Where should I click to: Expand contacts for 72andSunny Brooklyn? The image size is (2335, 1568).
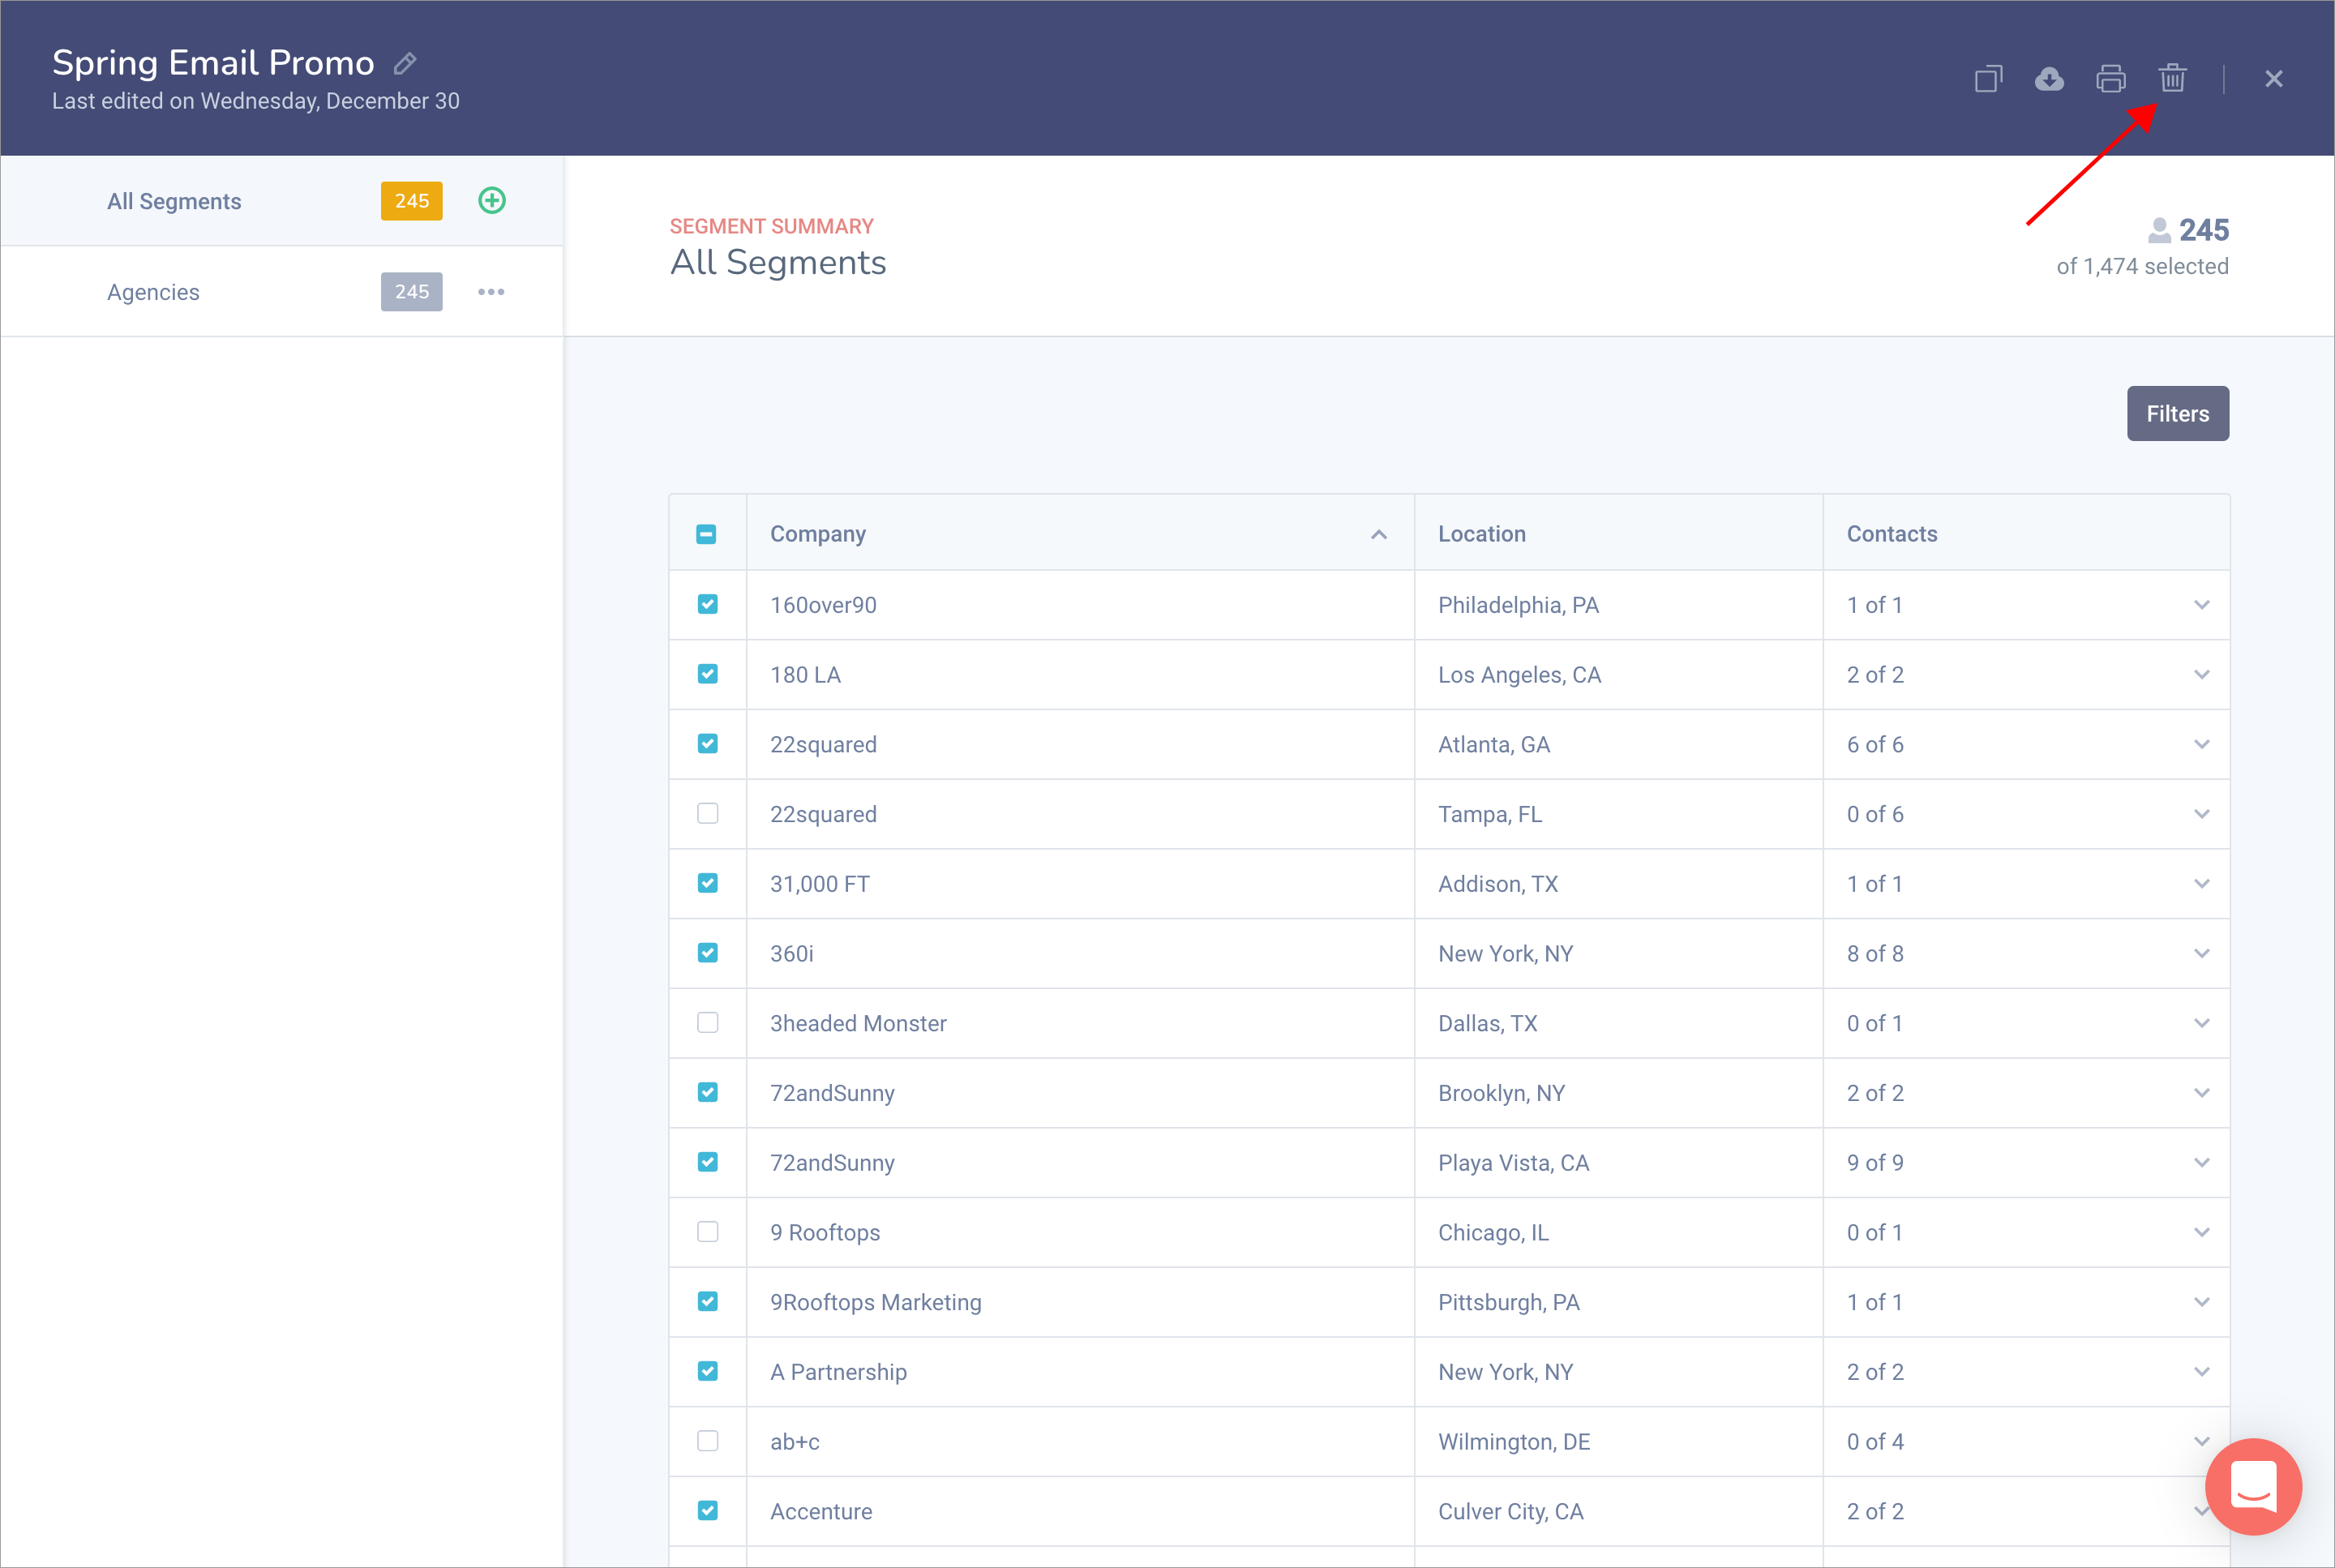tap(2202, 1093)
